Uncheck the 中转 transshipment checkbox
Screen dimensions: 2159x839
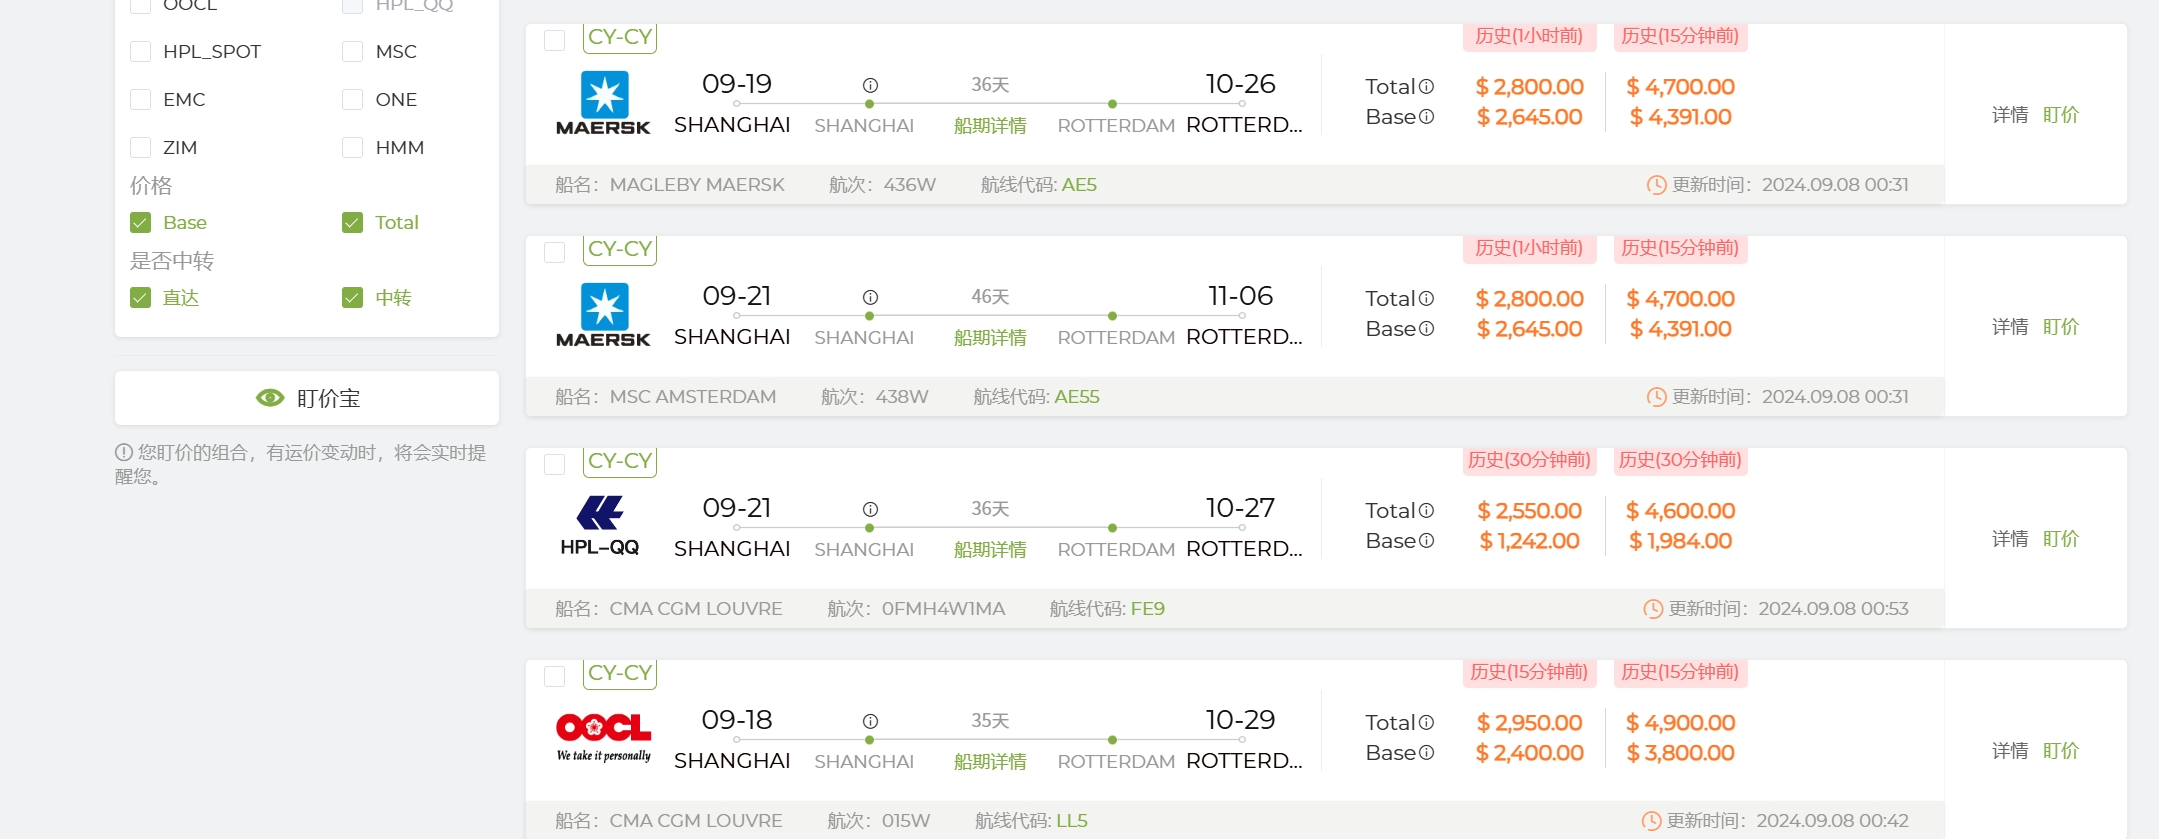click(x=353, y=298)
